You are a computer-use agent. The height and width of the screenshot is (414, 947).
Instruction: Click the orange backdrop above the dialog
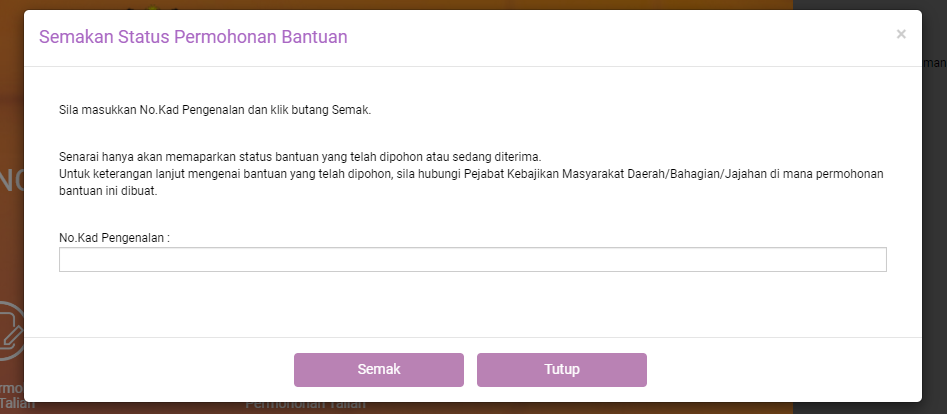[400, 5]
